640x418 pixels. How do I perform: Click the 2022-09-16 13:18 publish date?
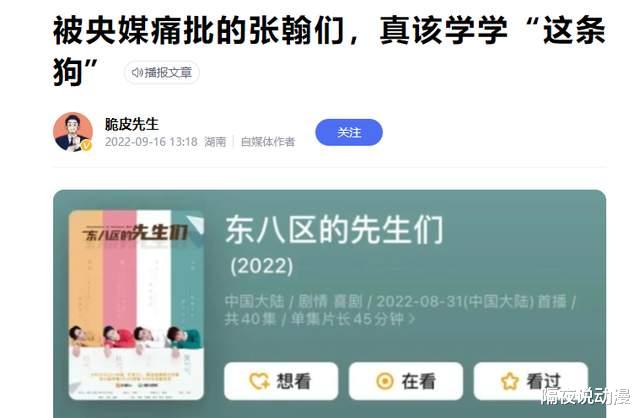tap(151, 142)
